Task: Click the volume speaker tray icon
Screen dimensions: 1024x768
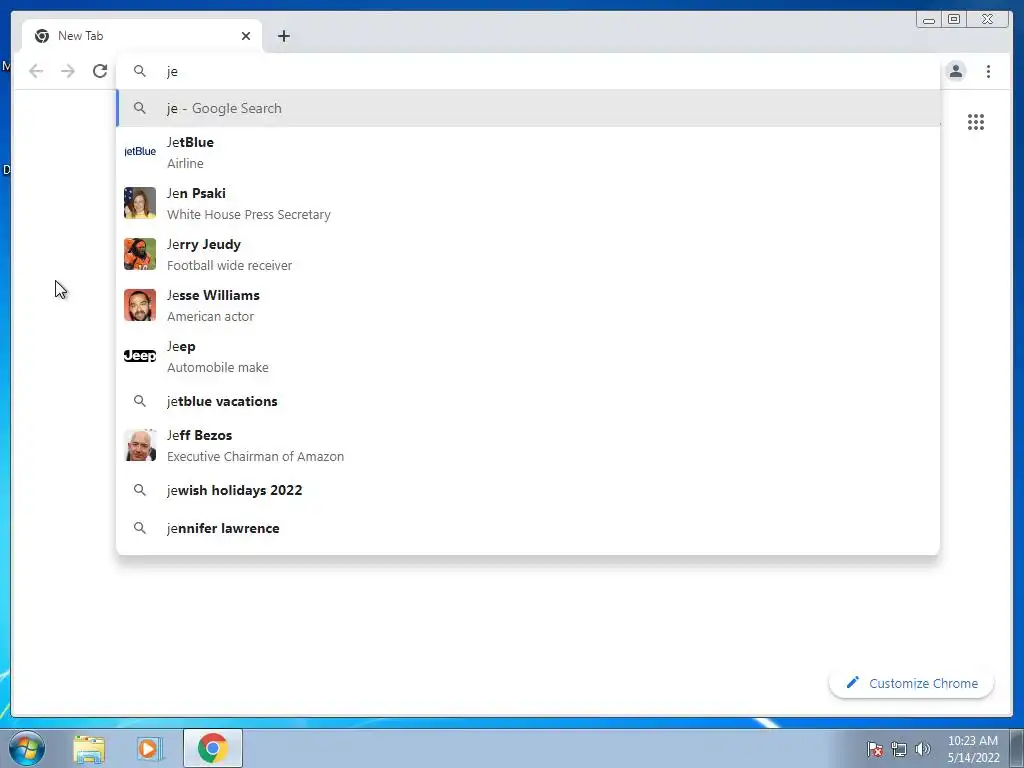Action: click(923, 749)
